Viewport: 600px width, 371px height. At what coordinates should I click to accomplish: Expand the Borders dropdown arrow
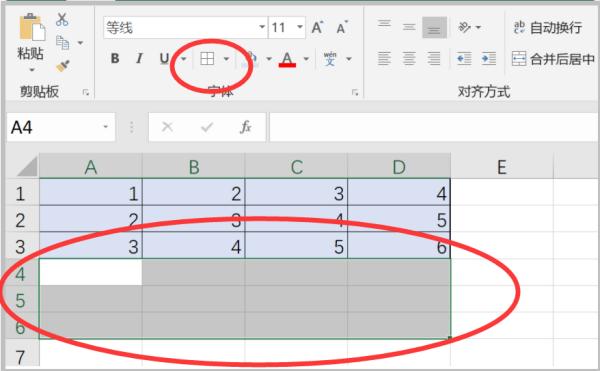click(x=226, y=59)
